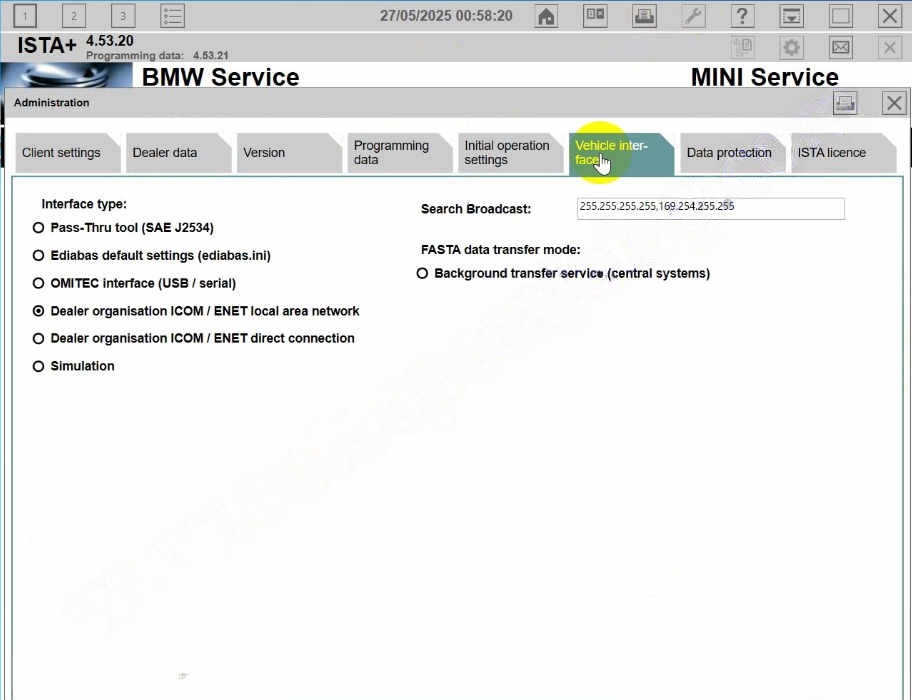
Task: Click the BMW Service heading
Action: [220, 77]
